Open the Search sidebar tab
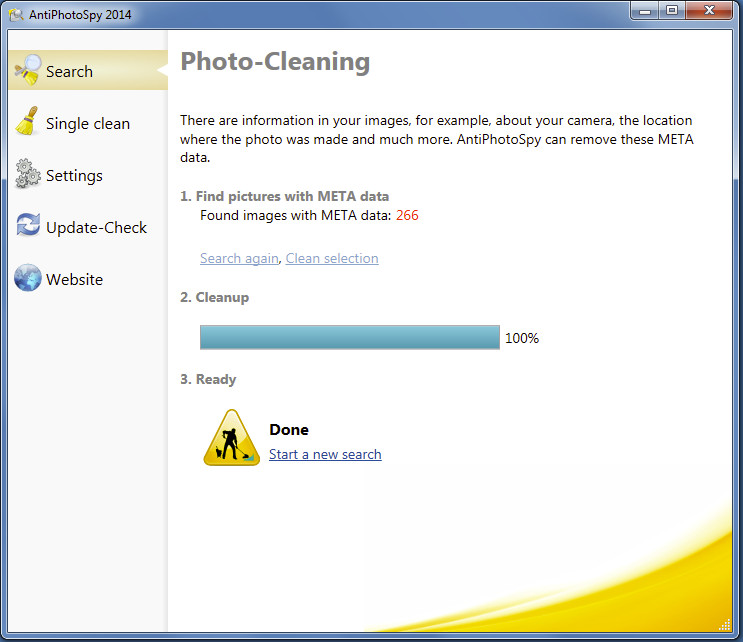The height and width of the screenshot is (642, 743). [x=88, y=70]
